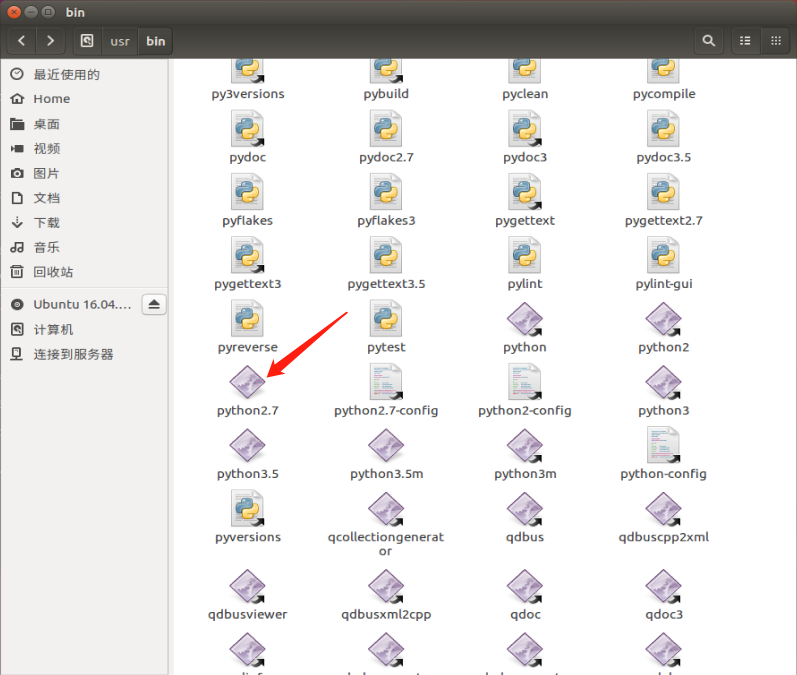
Task: Select the pygettext2.7 file icon
Action: click(664, 192)
